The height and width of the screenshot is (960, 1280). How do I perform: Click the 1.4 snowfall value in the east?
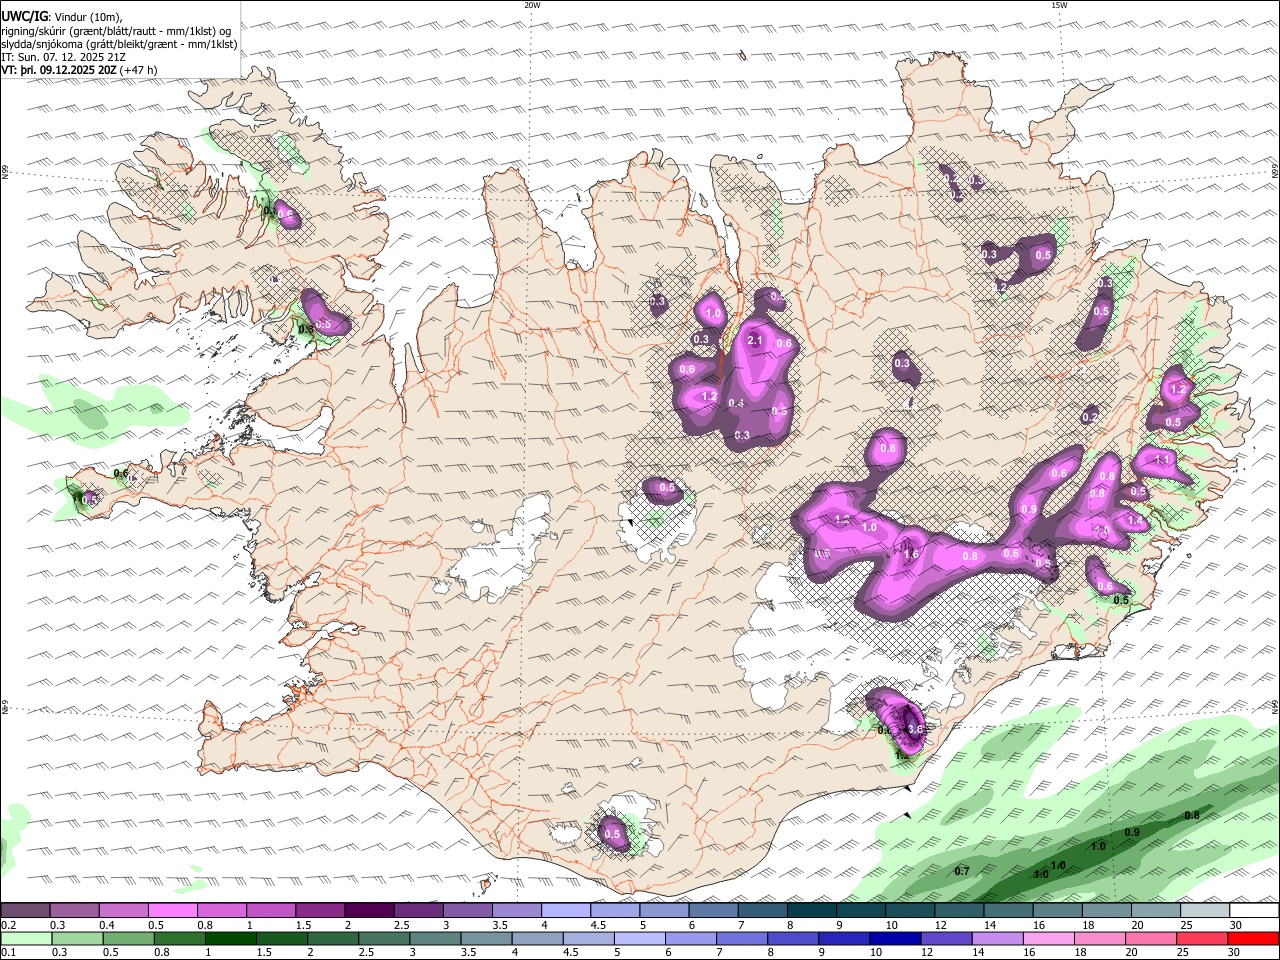click(x=1134, y=521)
